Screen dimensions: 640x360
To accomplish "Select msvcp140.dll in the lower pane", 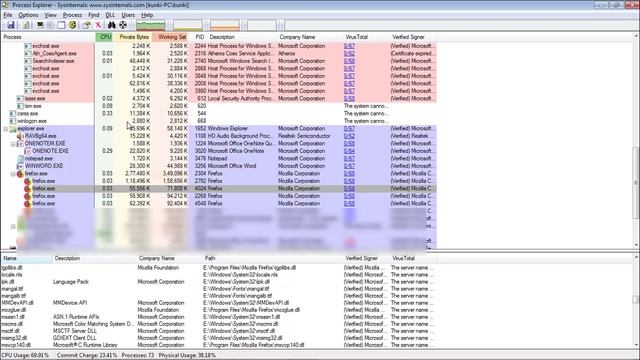I will click(x=218, y=345).
